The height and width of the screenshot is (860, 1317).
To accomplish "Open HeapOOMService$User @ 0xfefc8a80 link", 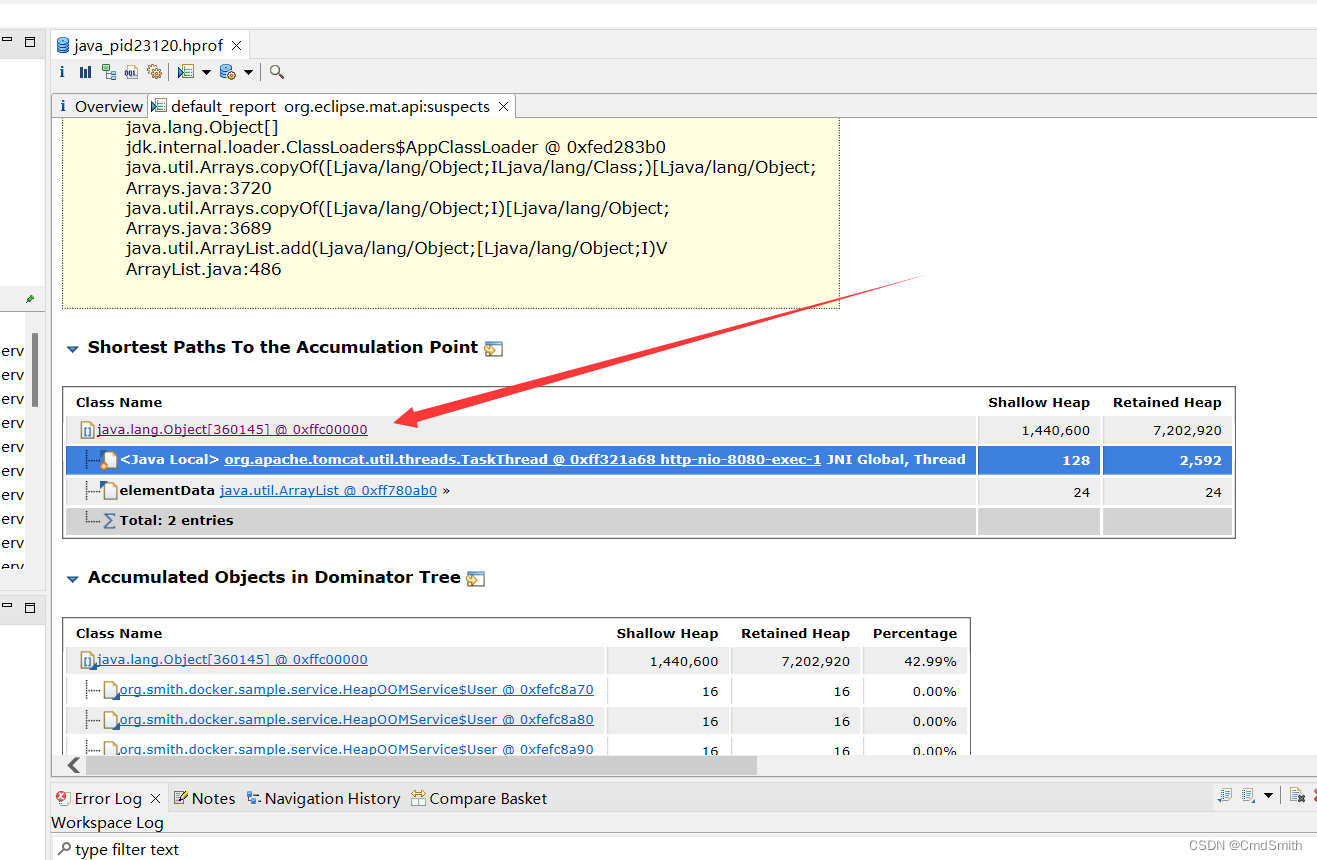I will point(356,720).
